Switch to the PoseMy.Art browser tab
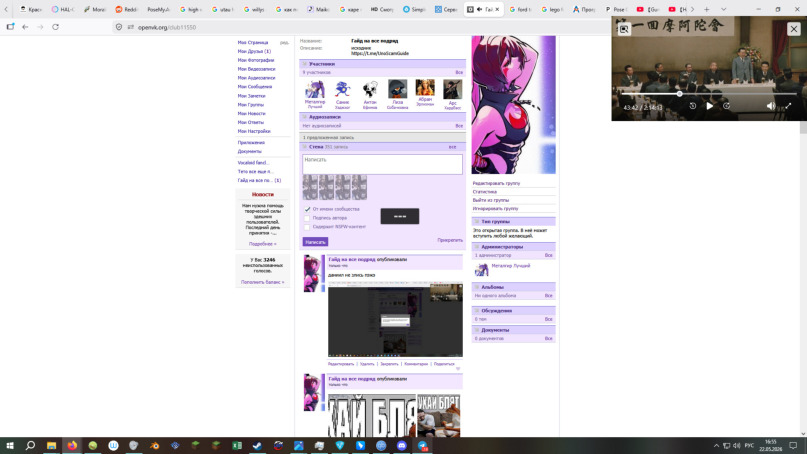 coord(158,9)
